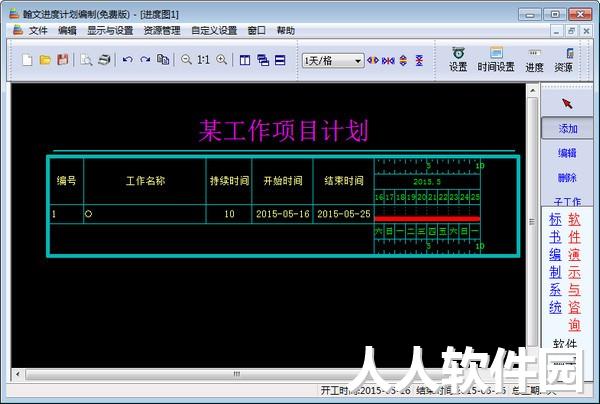The width and height of the screenshot is (600, 404).
Task: Expand the chart horizontally with the outward arrows
Action: 373,60
